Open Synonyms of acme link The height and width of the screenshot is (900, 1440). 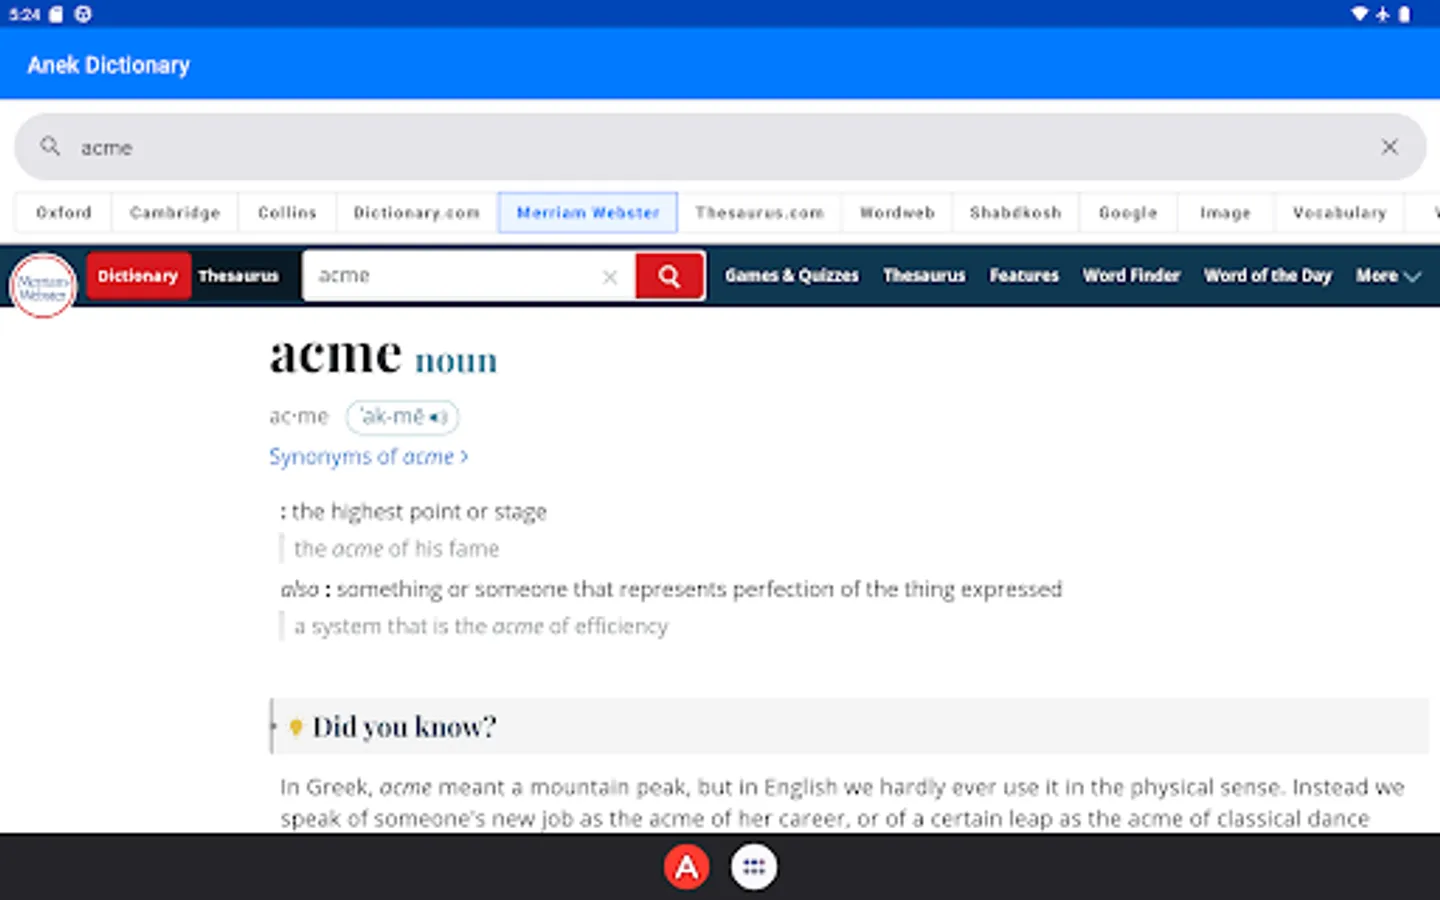[368, 457]
